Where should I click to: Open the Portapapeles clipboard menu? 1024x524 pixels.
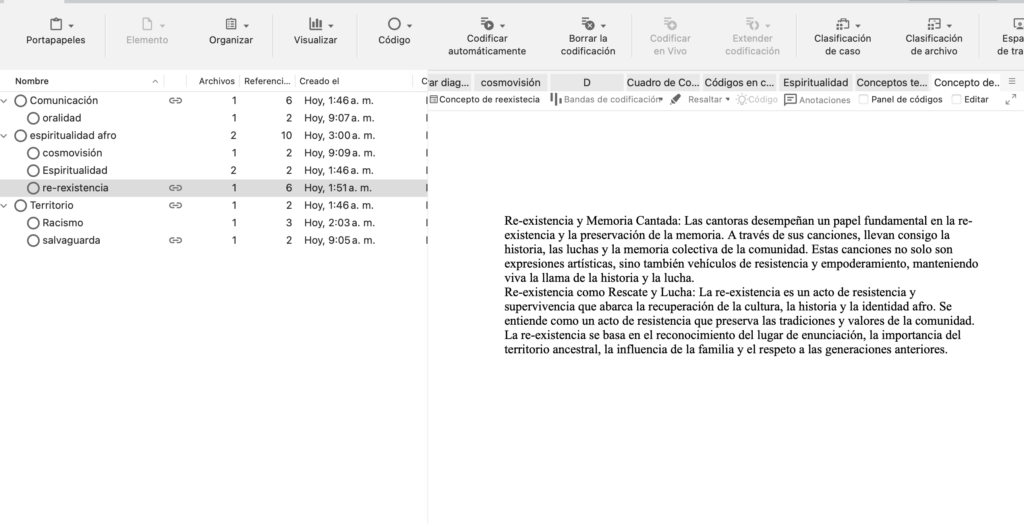point(56,31)
